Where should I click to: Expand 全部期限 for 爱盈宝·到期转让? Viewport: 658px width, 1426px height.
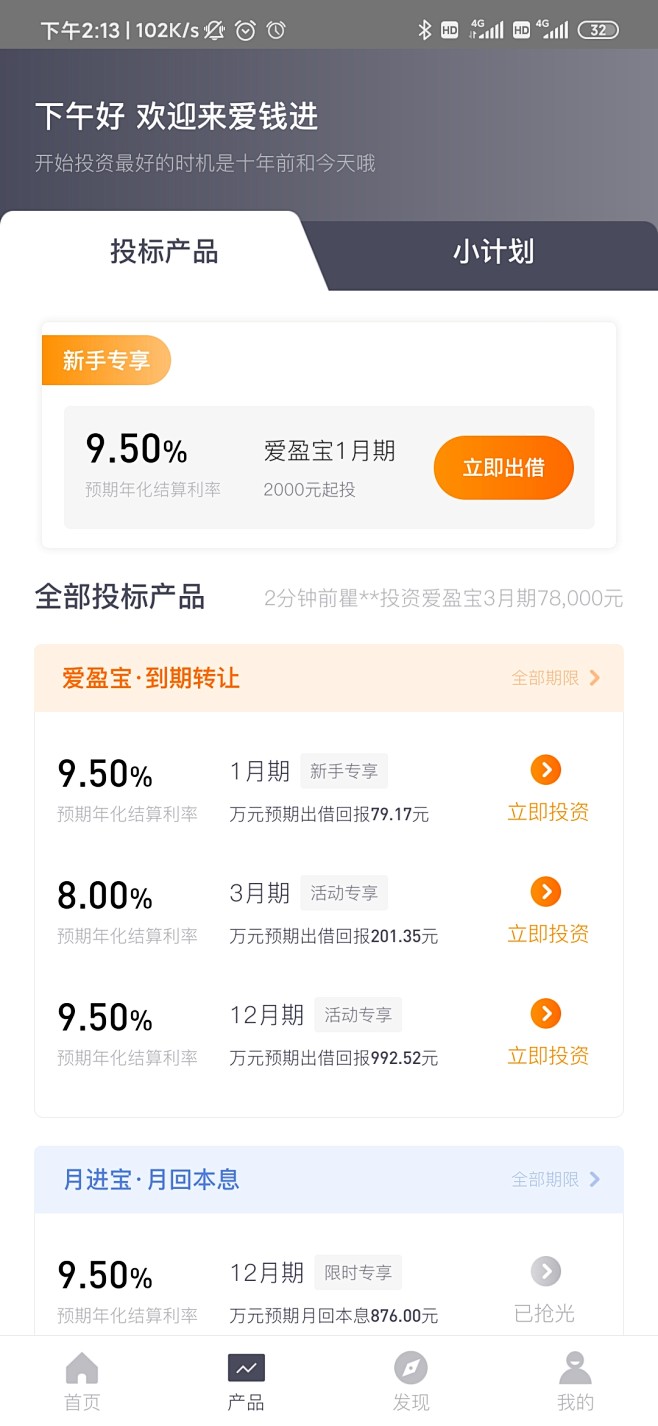pos(556,678)
